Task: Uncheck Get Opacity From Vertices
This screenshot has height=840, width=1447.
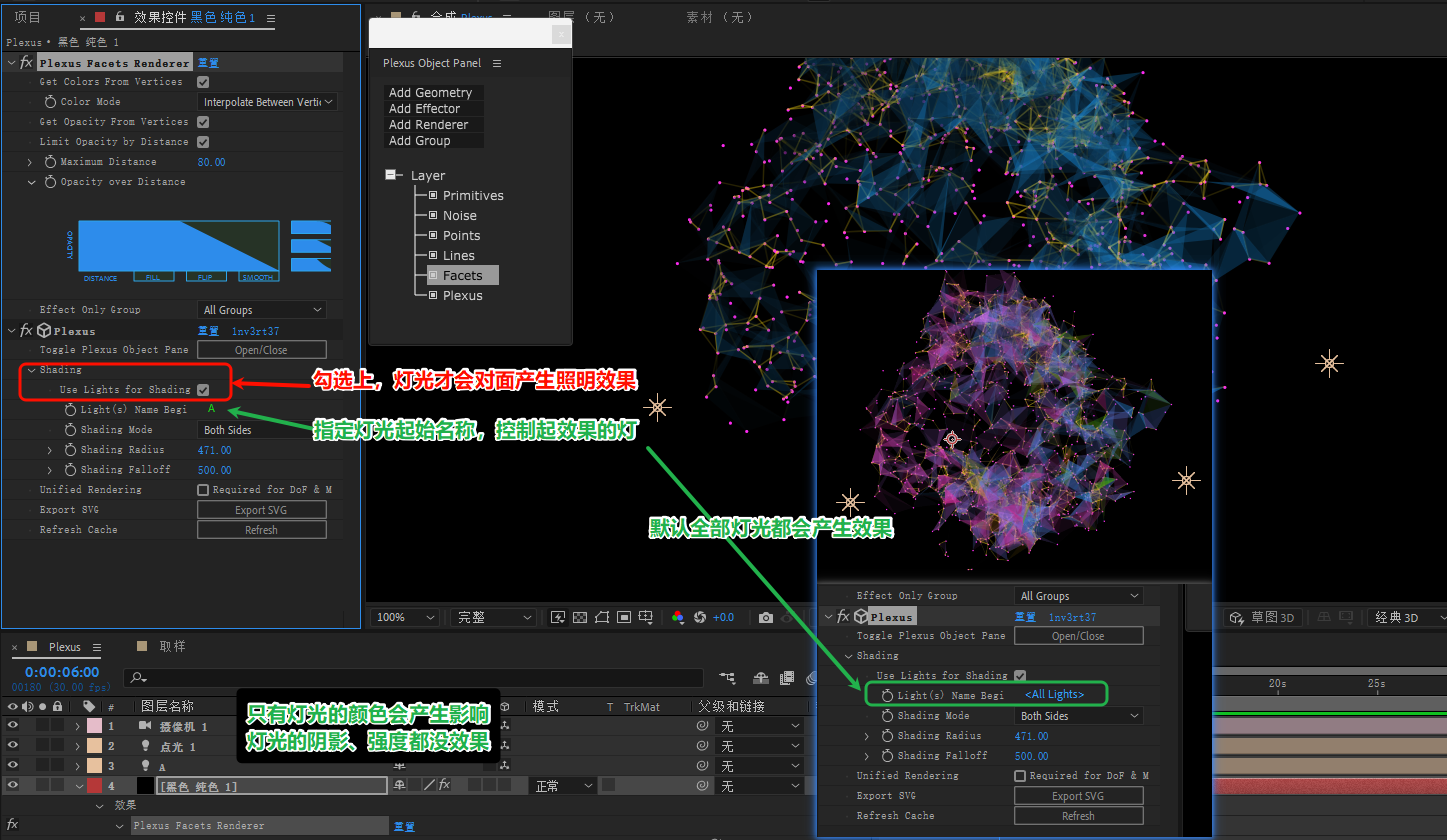Action: point(203,122)
